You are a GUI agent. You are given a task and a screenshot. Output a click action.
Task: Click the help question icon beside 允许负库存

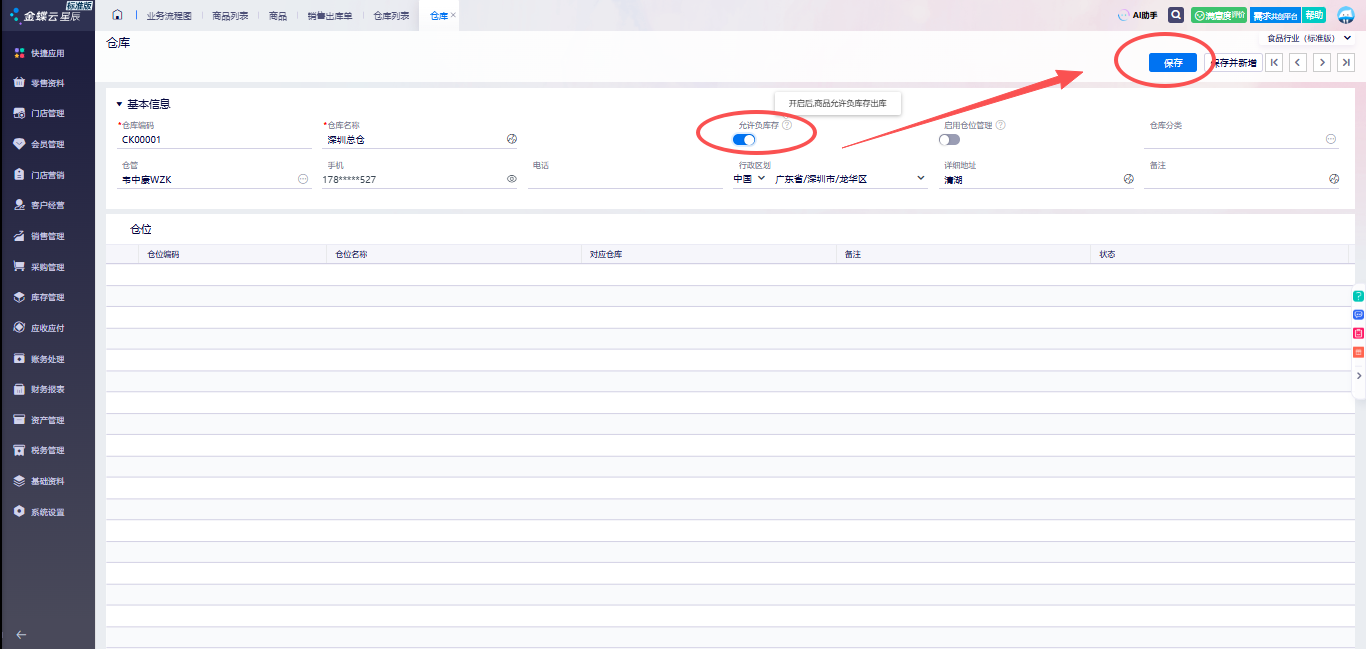click(787, 125)
